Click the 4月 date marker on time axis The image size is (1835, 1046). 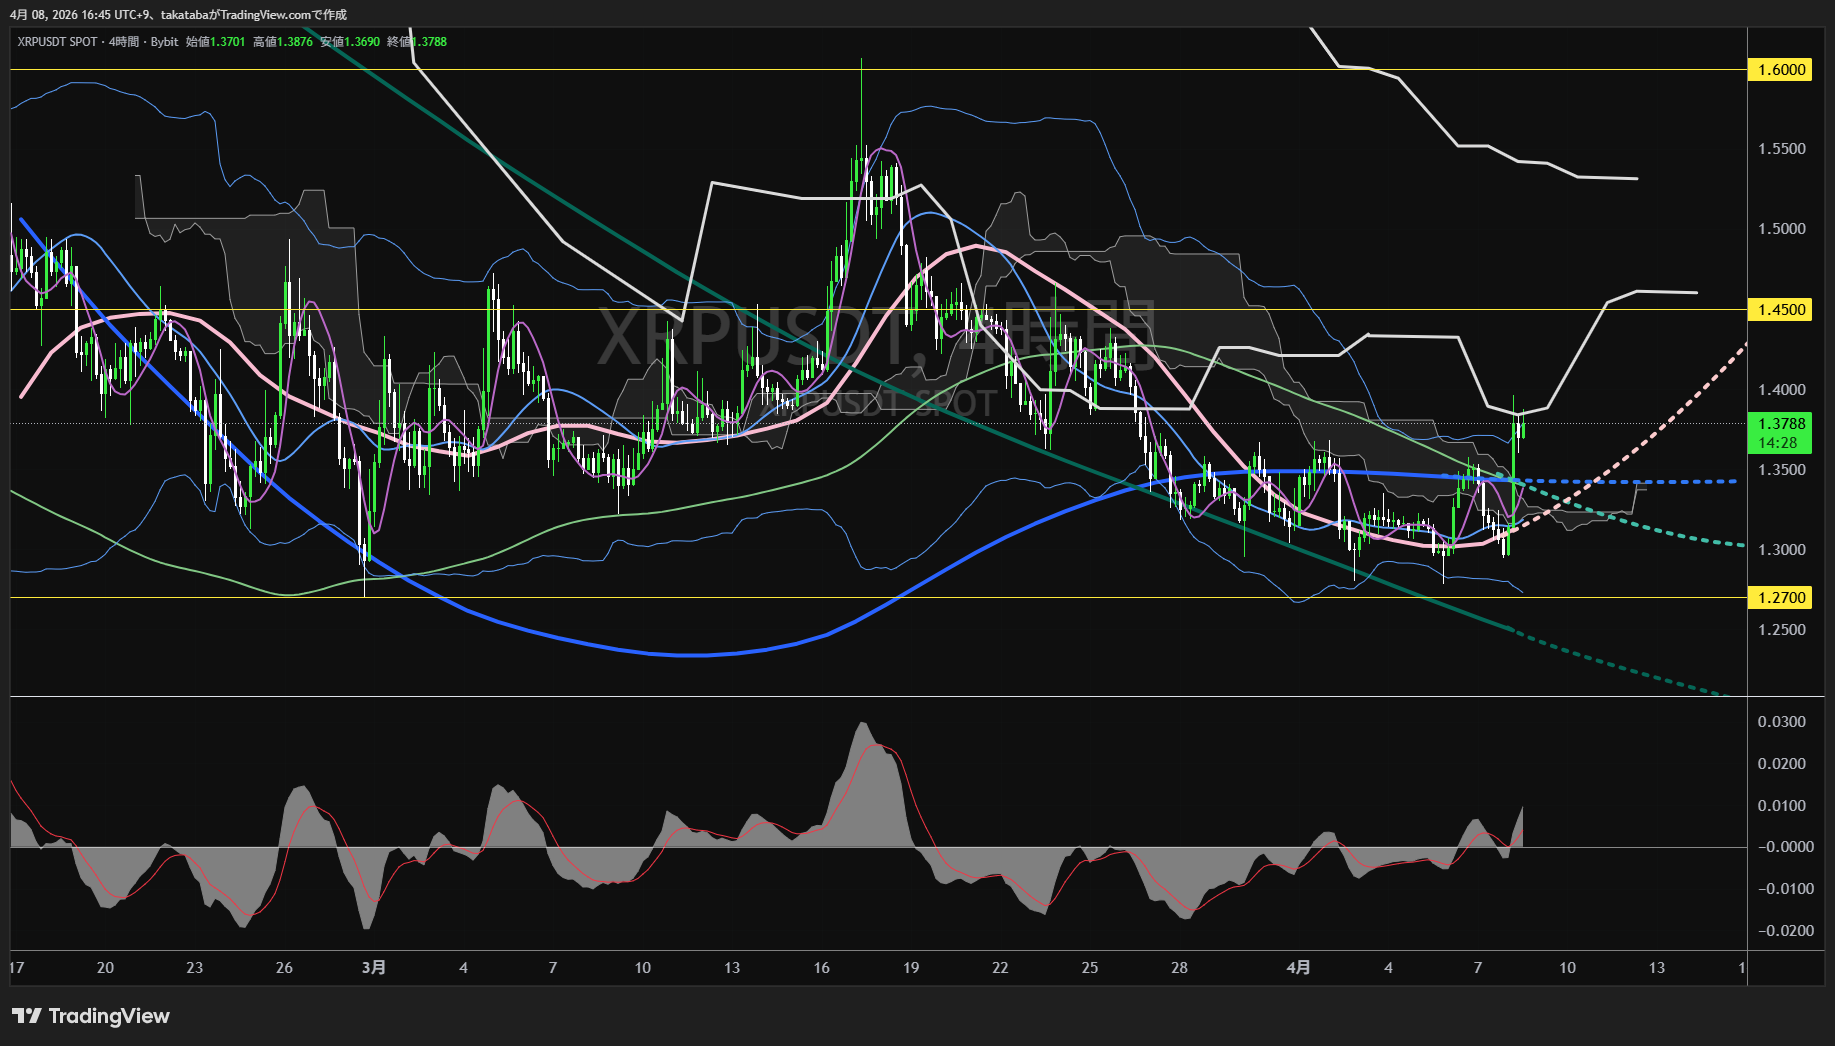coord(1298,967)
